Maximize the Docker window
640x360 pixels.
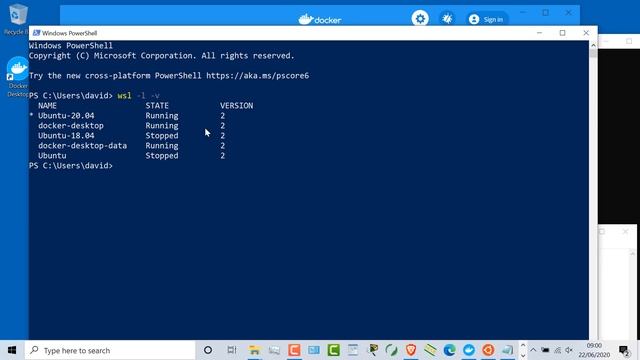(545, 13)
